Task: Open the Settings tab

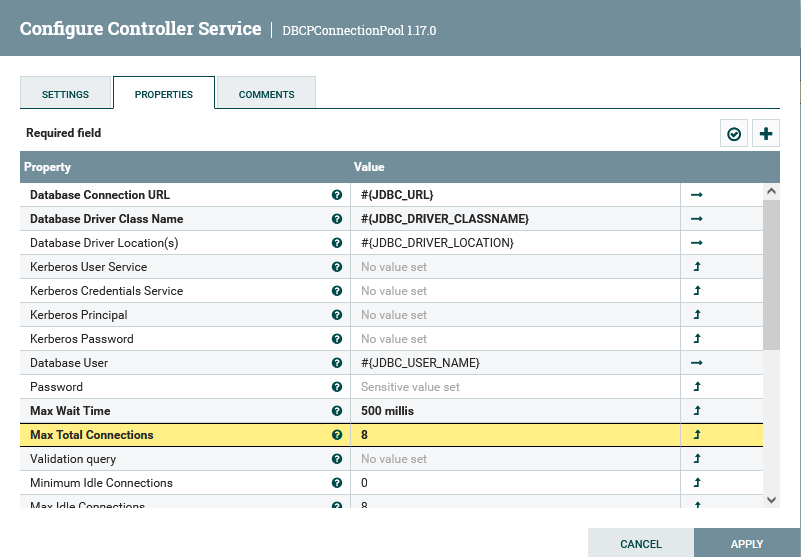Action: click(x=65, y=94)
